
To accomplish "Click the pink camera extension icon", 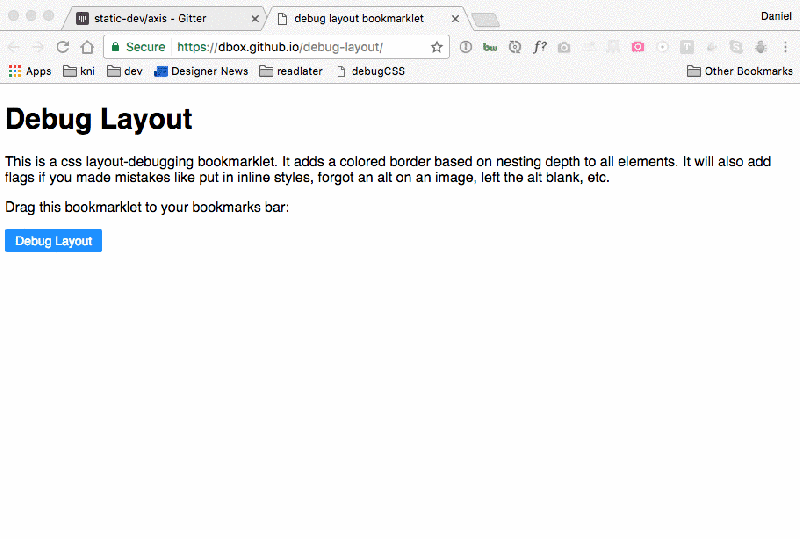I will pos(638,47).
